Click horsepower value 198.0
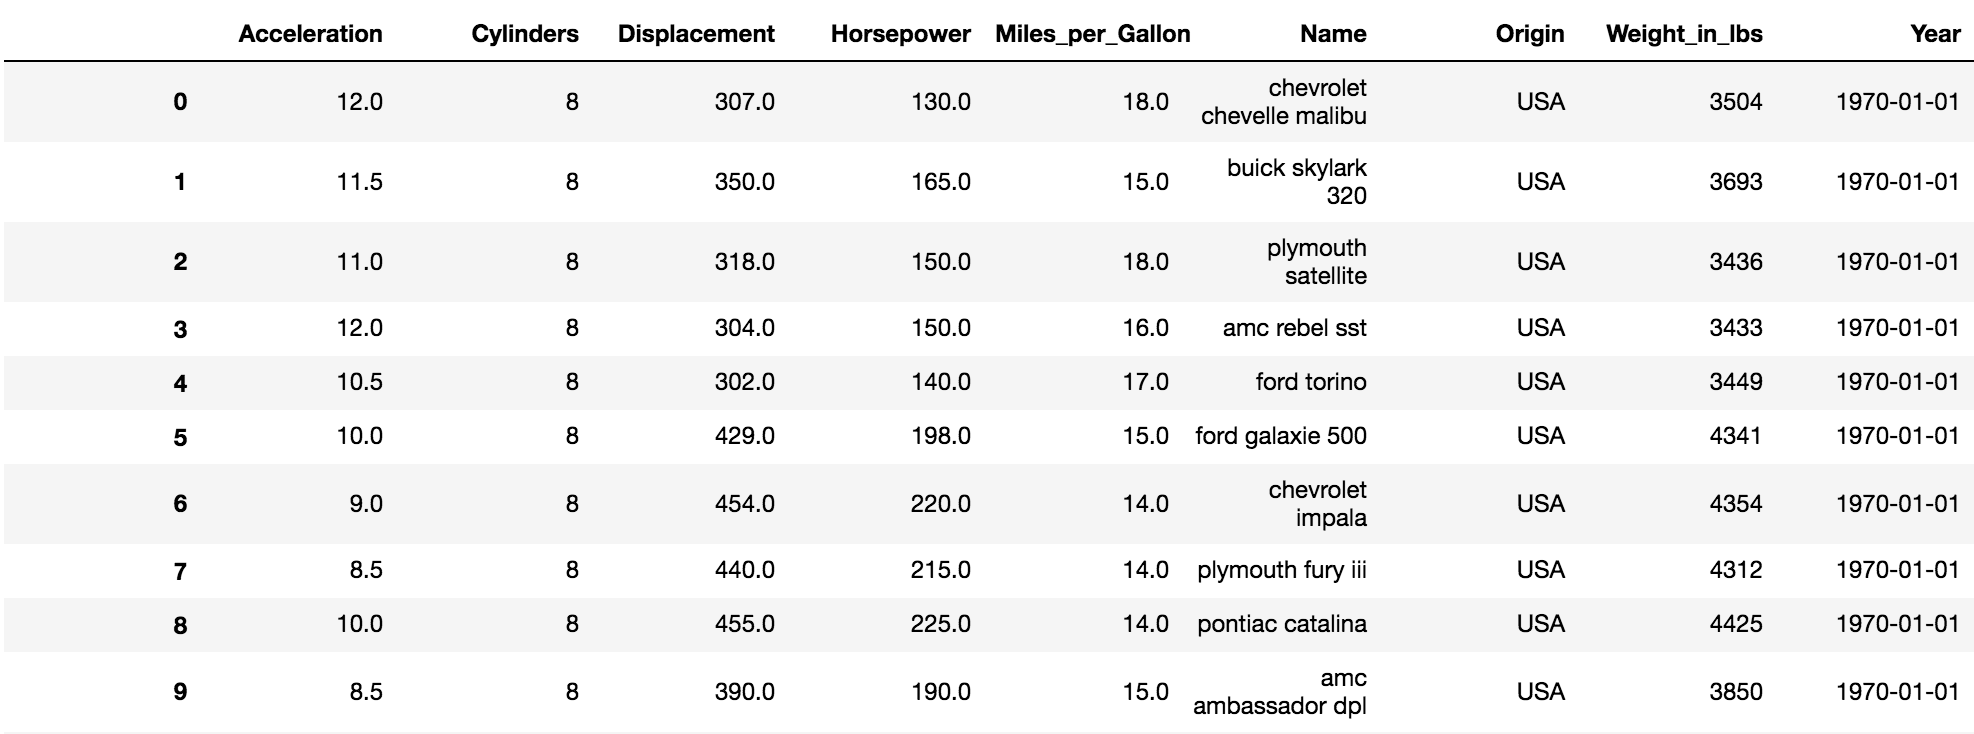The width and height of the screenshot is (1974, 734). click(940, 436)
